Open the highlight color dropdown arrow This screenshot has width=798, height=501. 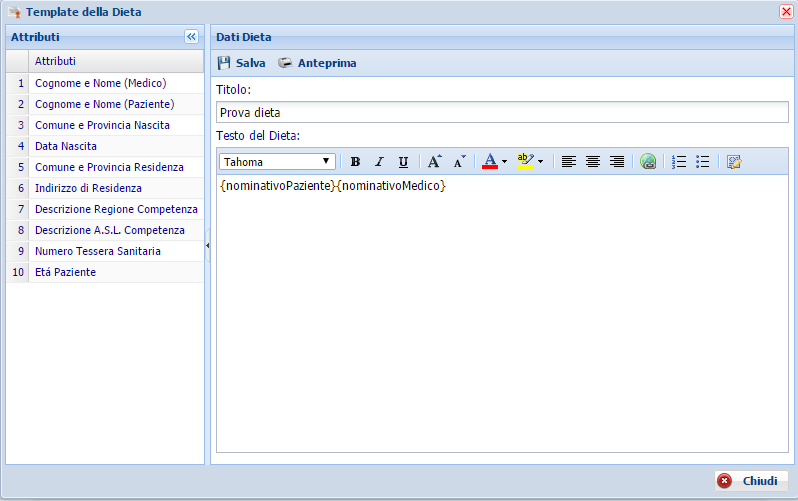(540, 162)
